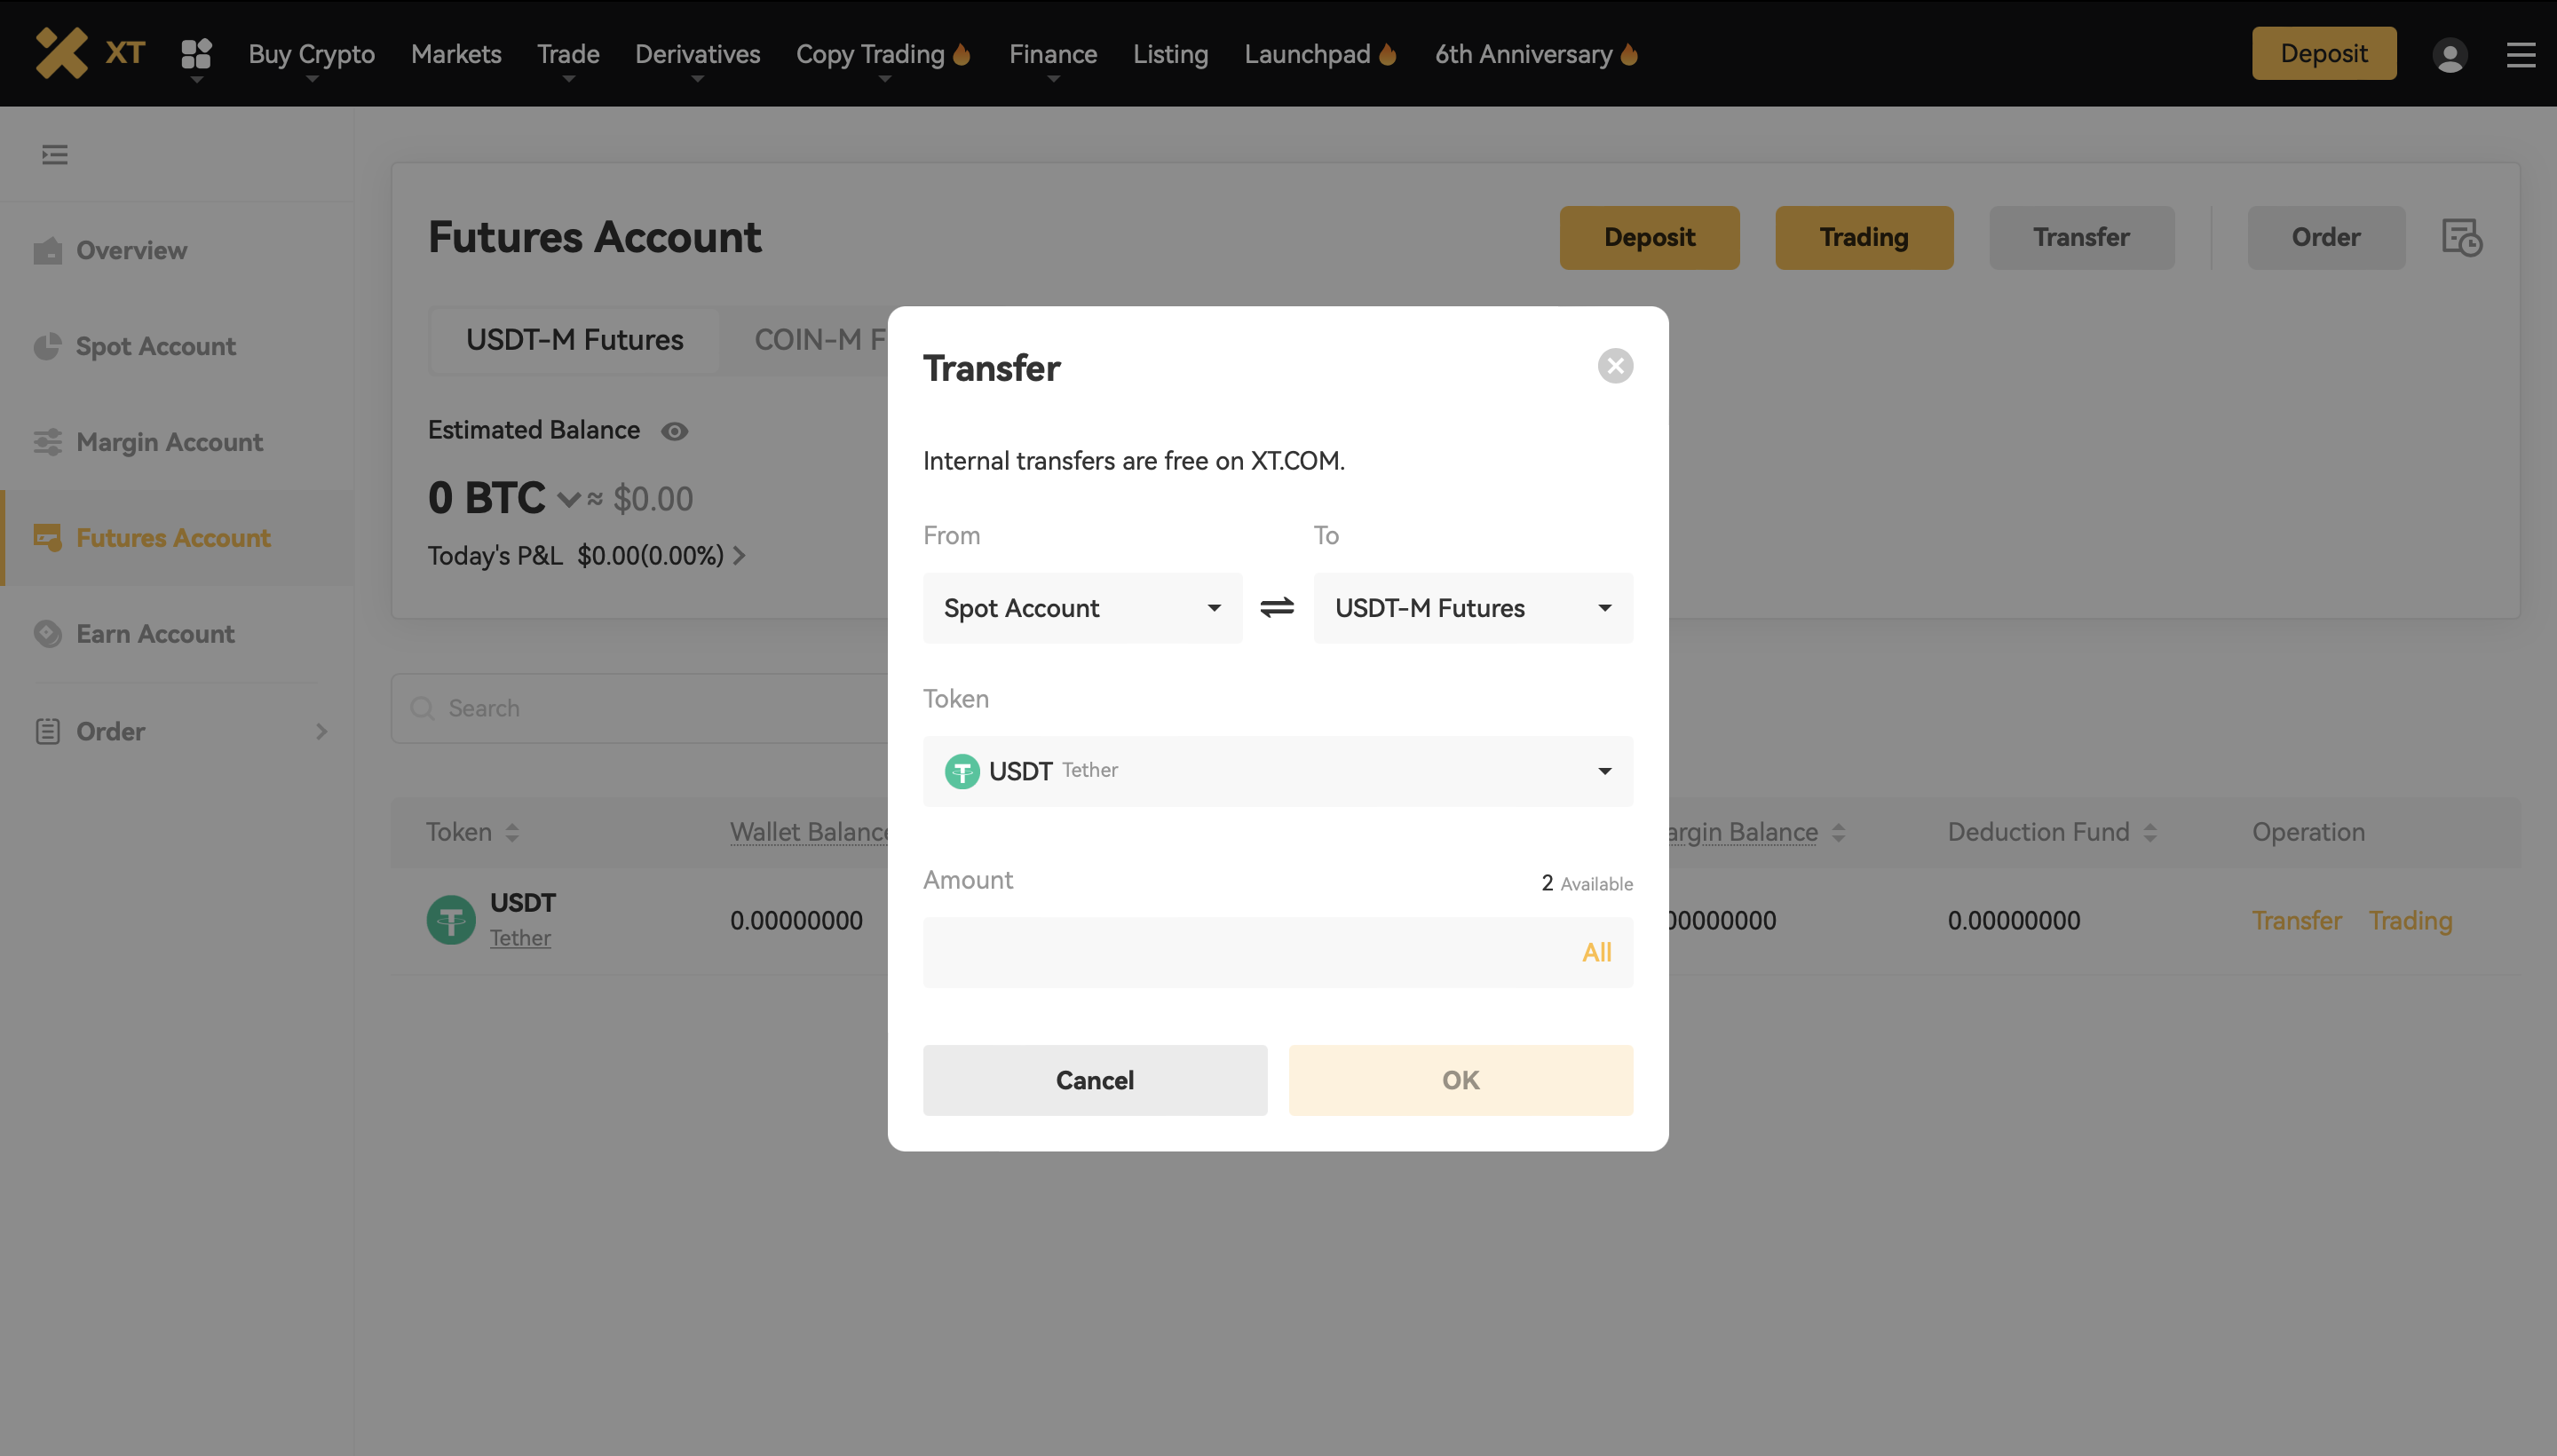The height and width of the screenshot is (1456, 2557).
Task: Click Trading link in USDT row
Action: [2410, 920]
